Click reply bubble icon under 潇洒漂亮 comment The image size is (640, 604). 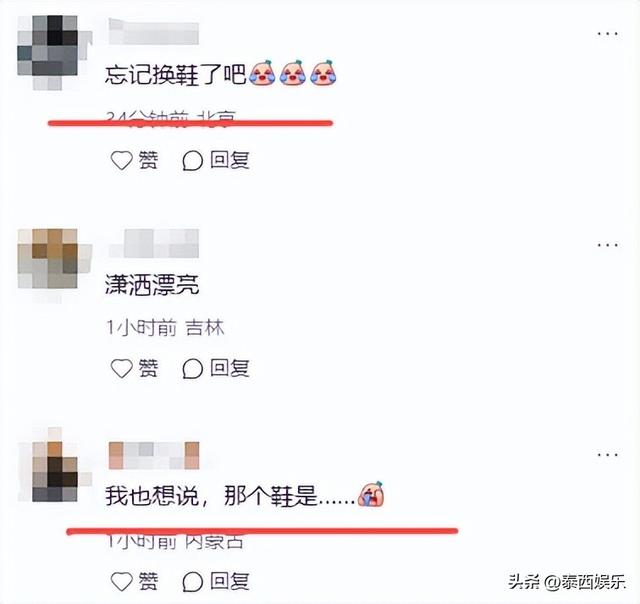click(x=192, y=369)
